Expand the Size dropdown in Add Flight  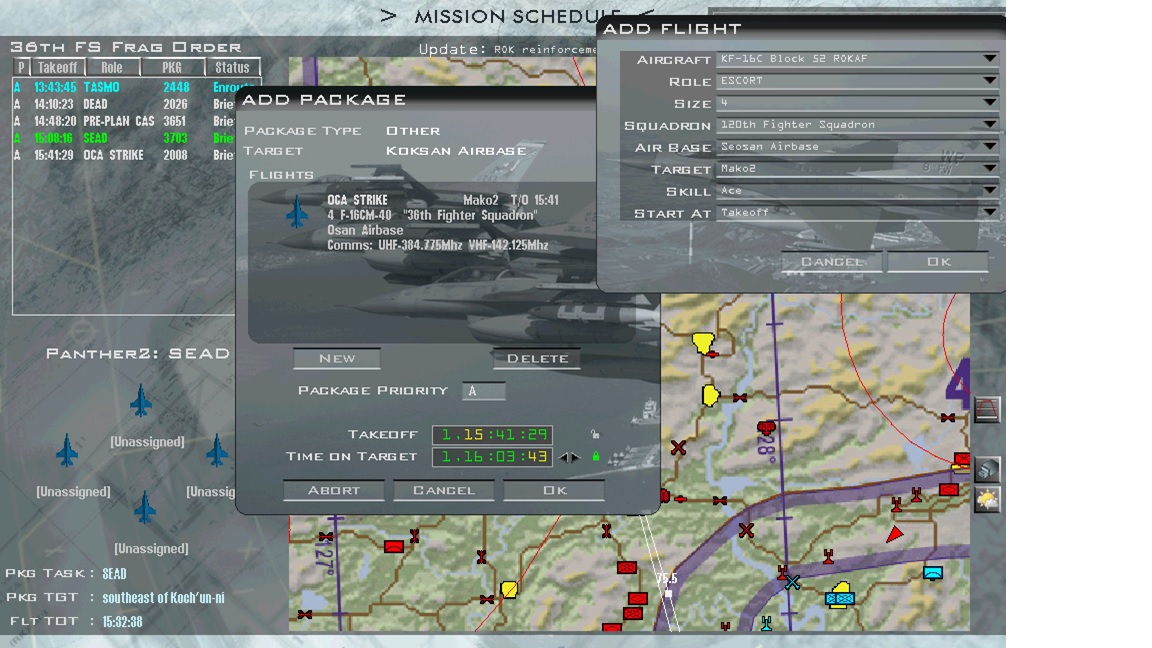point(857,103)
